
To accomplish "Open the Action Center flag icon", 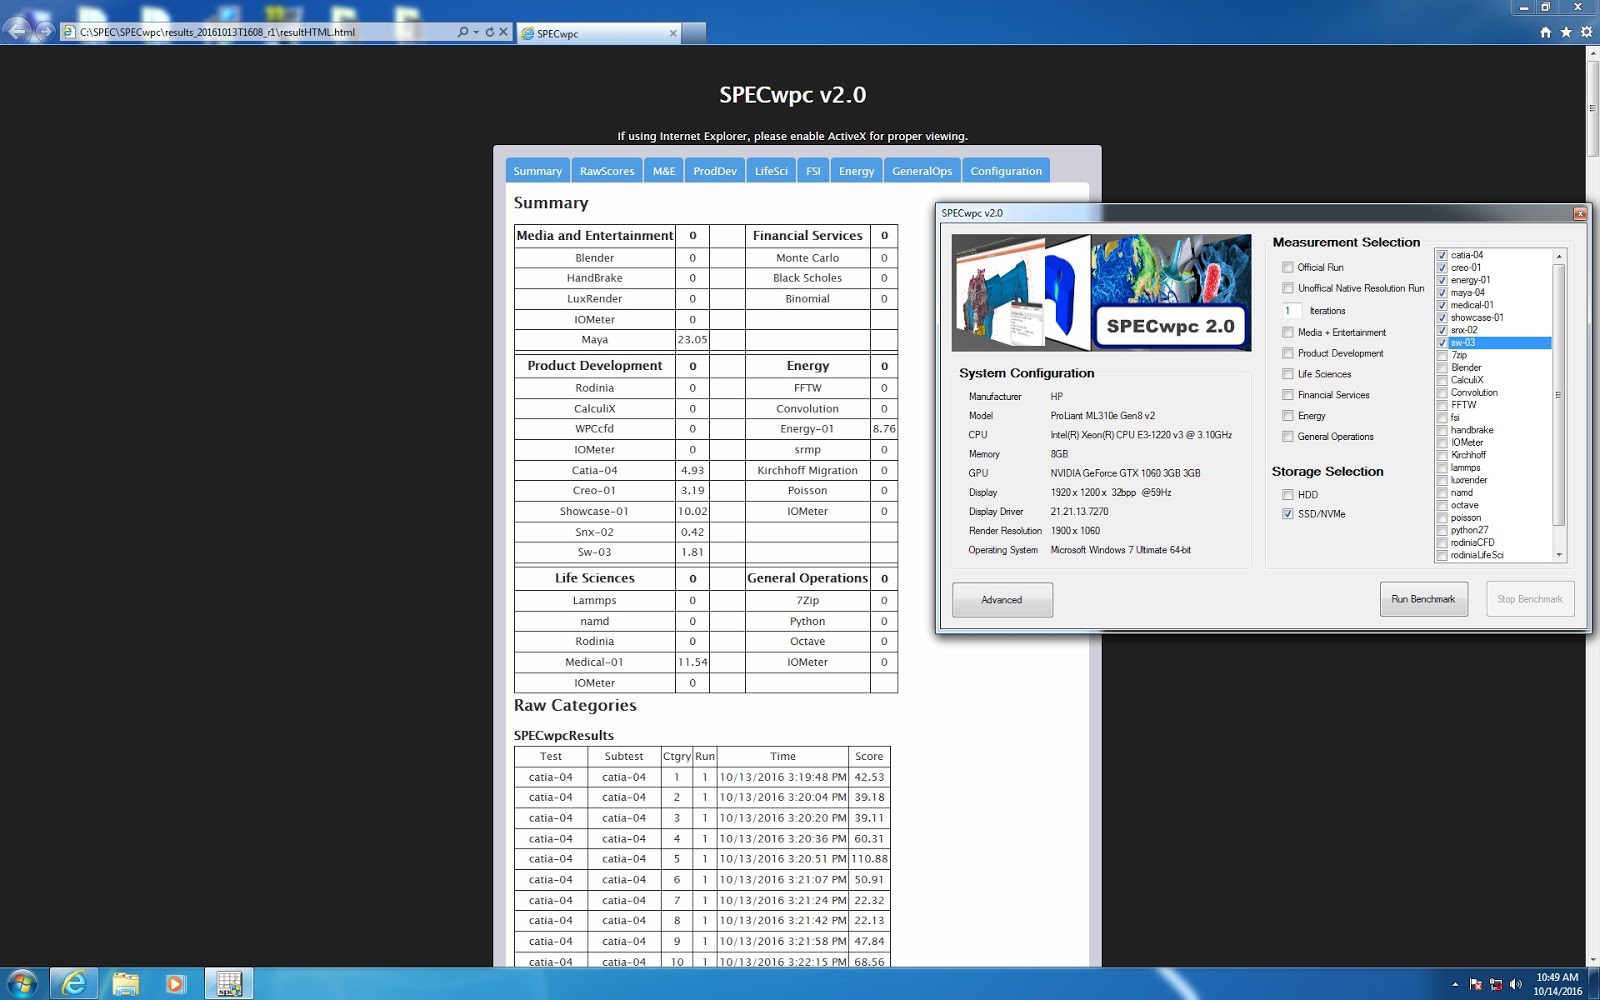I will (x=1476, y=984).
